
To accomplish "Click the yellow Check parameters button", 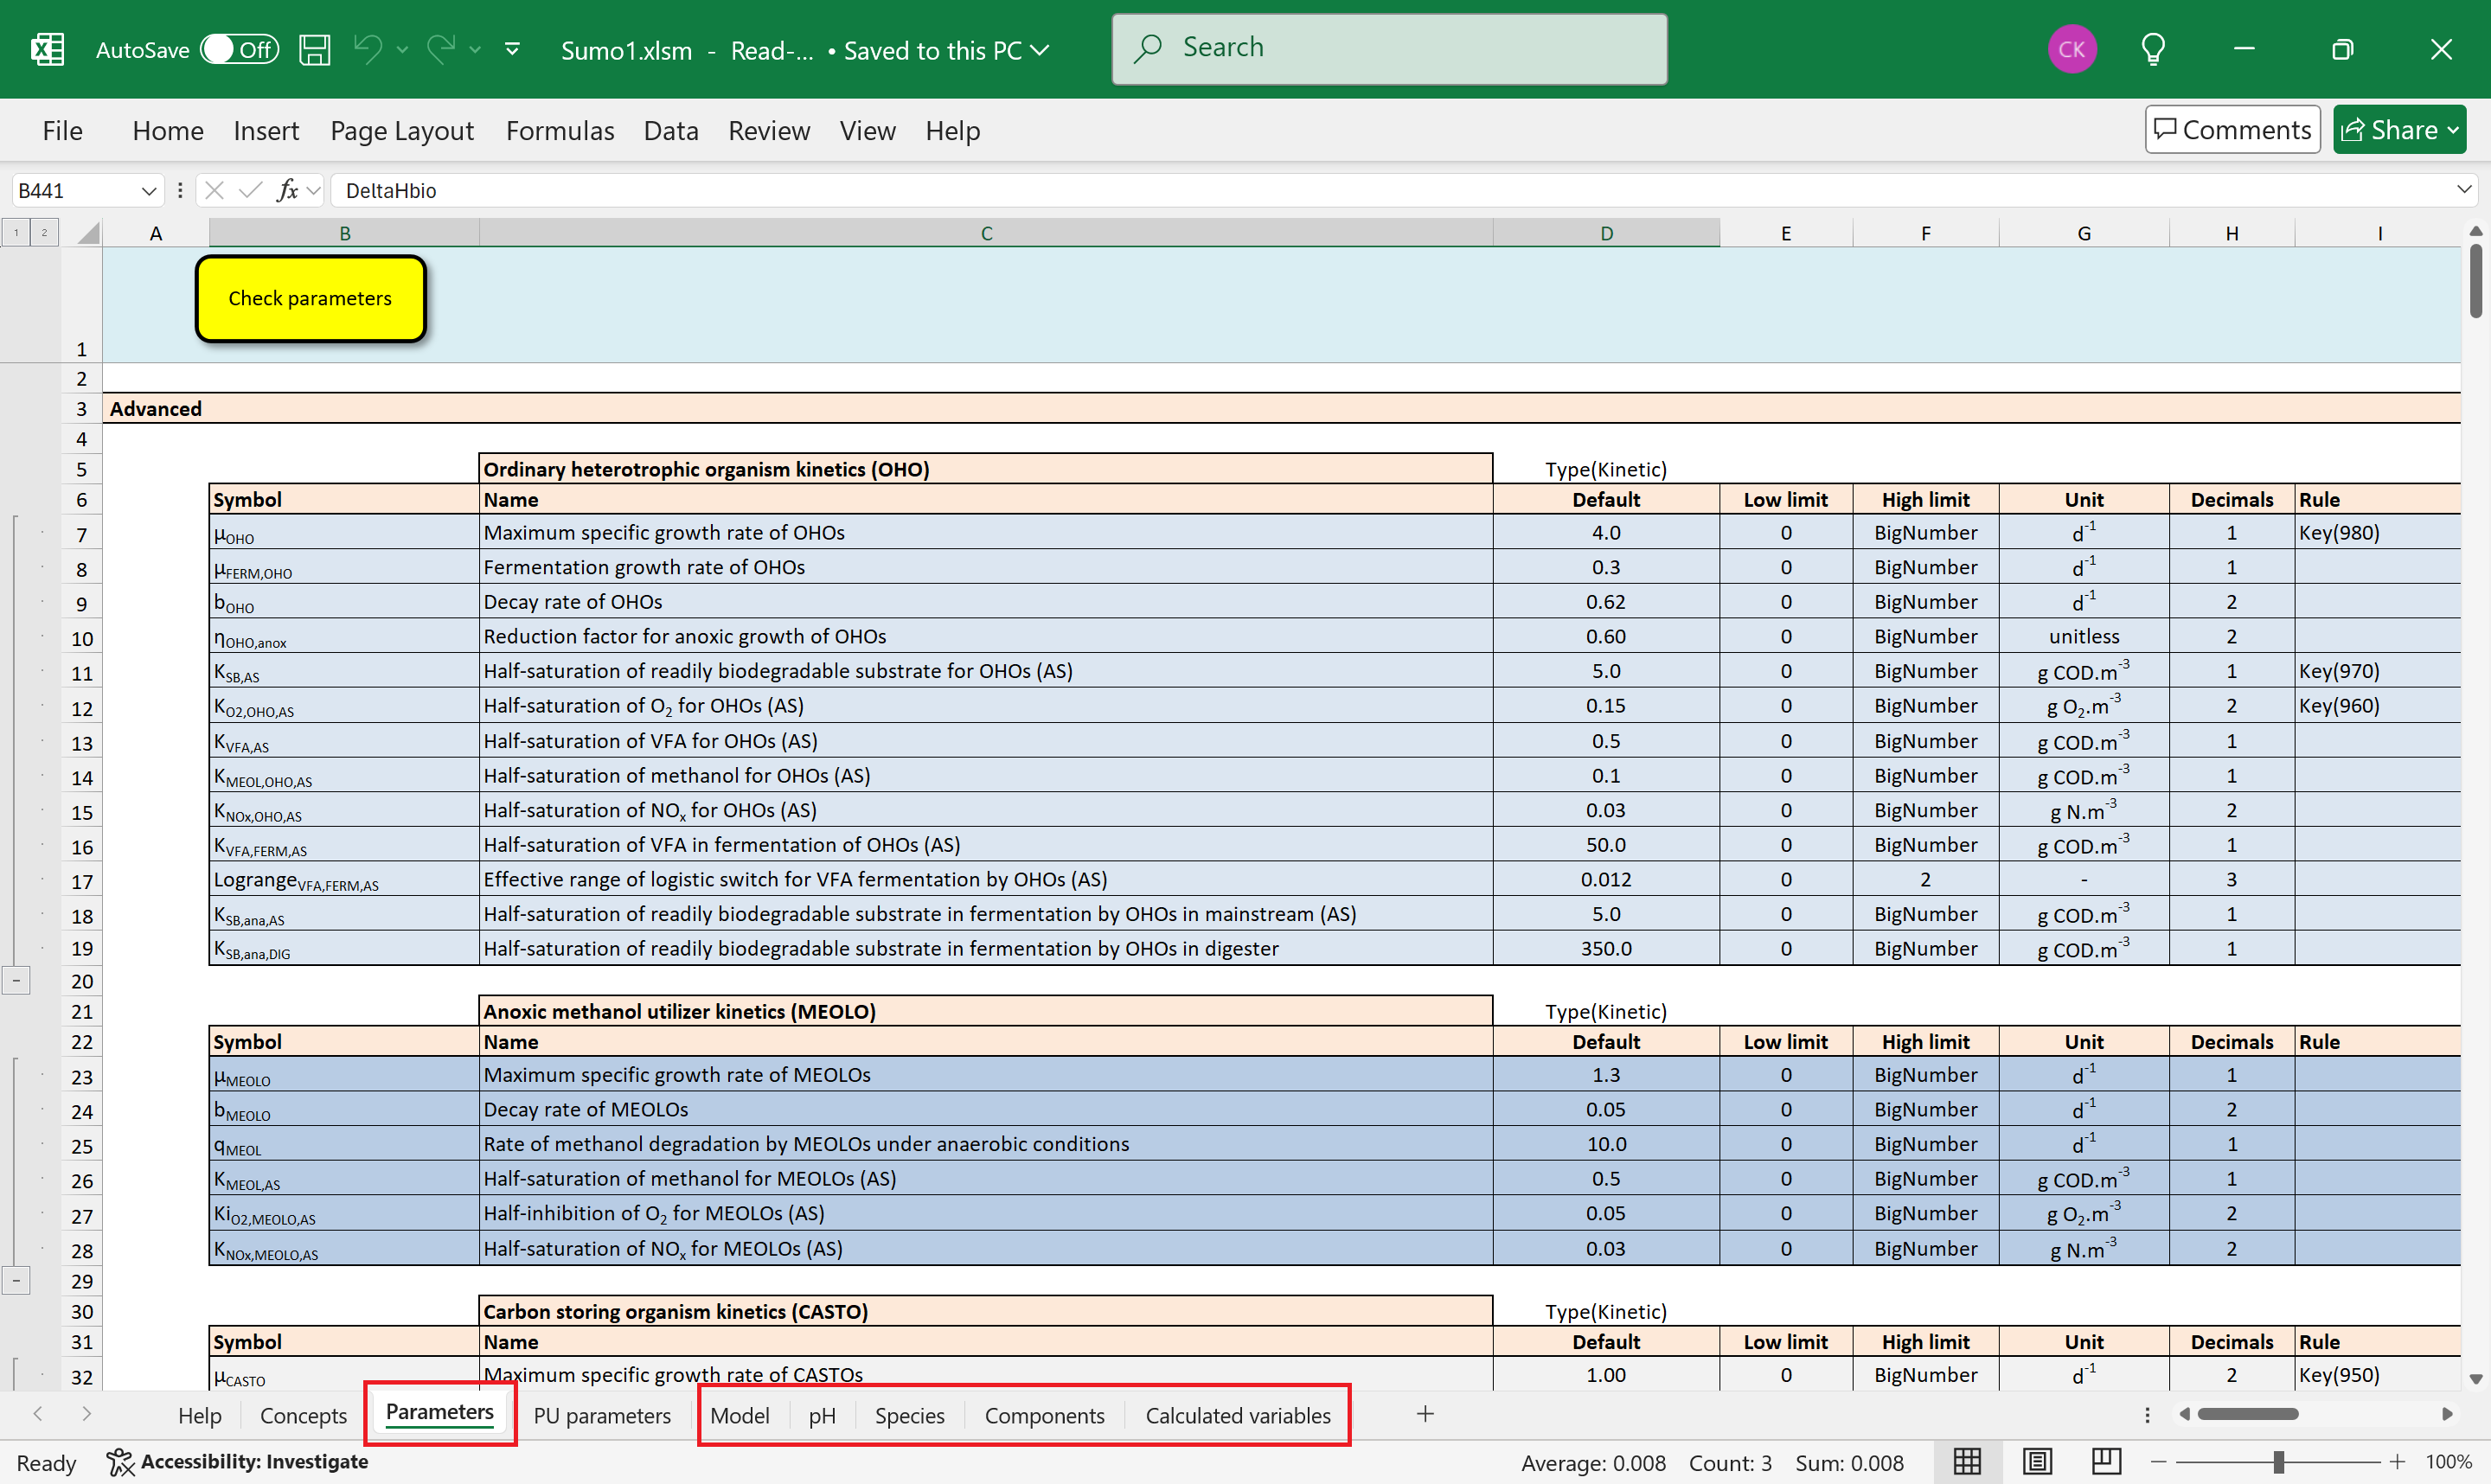I will [310, 298].
